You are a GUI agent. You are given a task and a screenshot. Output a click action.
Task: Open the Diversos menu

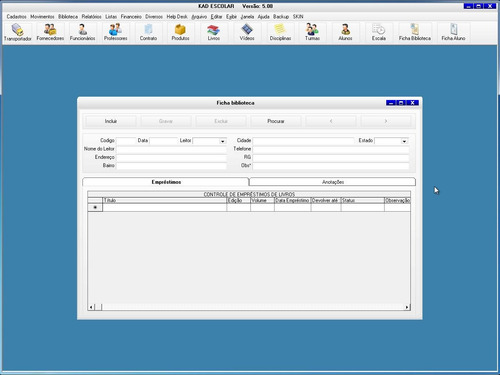154,16
